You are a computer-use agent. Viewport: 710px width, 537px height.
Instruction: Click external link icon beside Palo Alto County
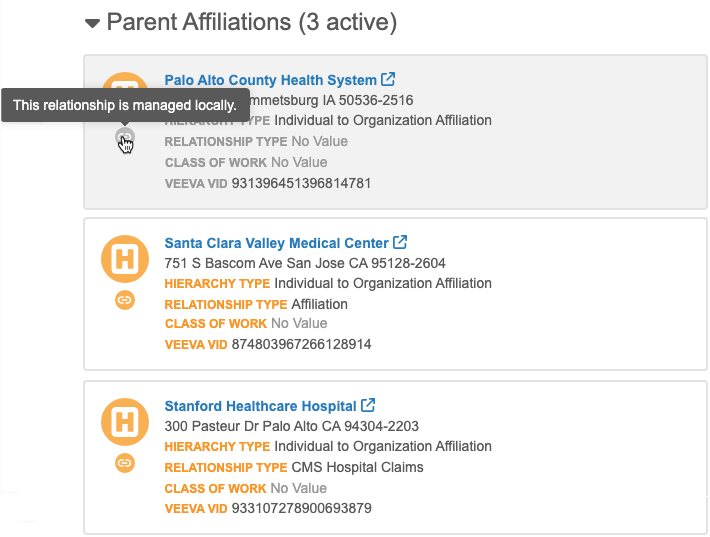coord(389,80)
